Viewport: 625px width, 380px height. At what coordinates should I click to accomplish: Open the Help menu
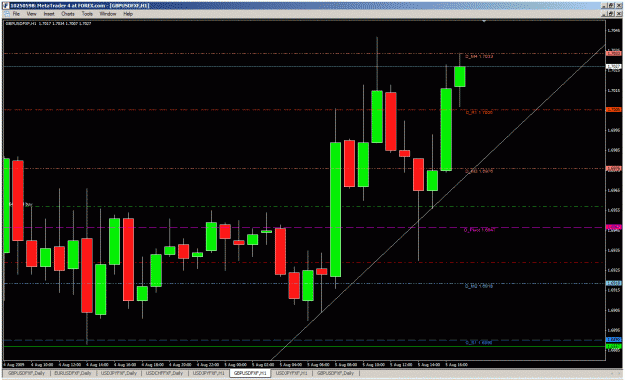pyautogui.click(x=128, y=14)
